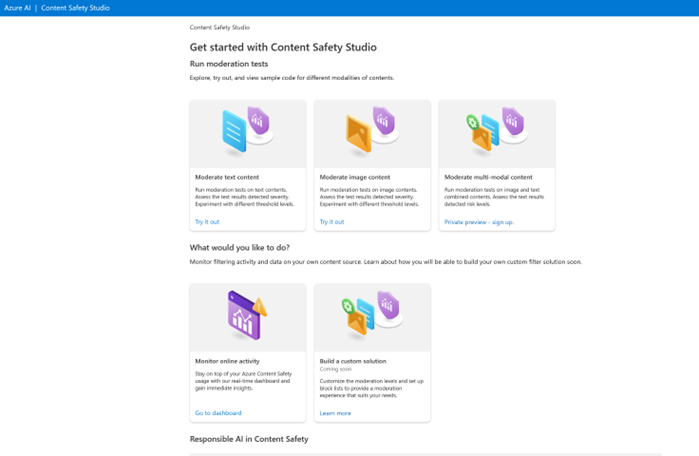
Task: Click the Moderate text content document icon
Action: 234,131
